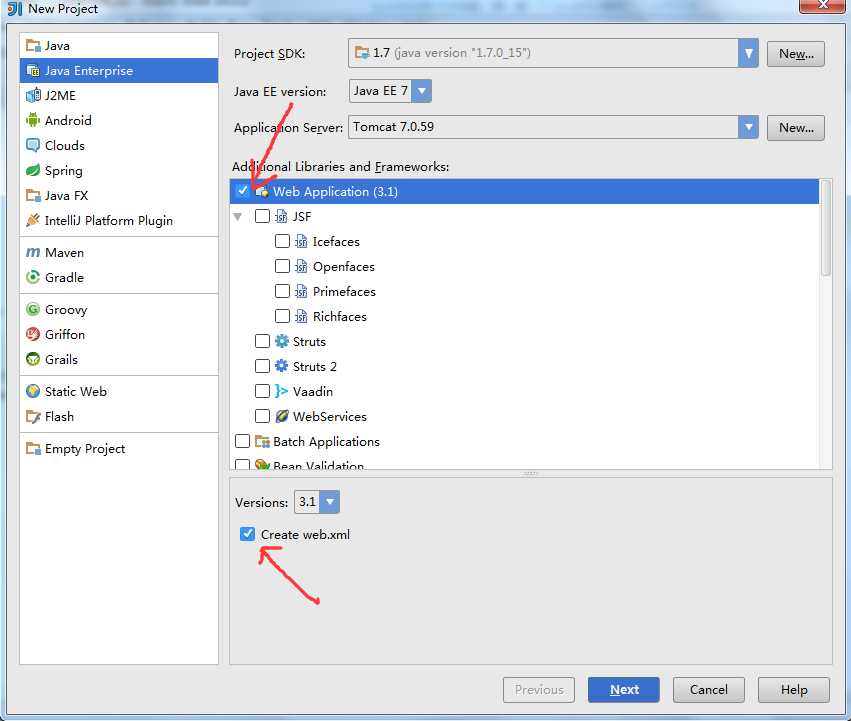Click the Batch Applications icon

pos(262,441)
